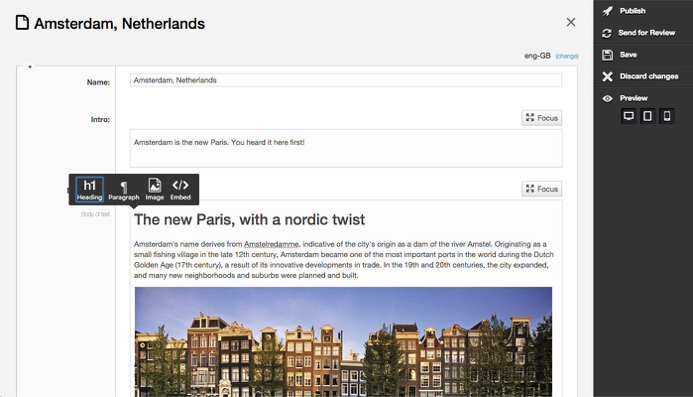Click in the Intro text area
Viewport: 693px width, 397px height.
pyautogui.click(x=346, y=149)
